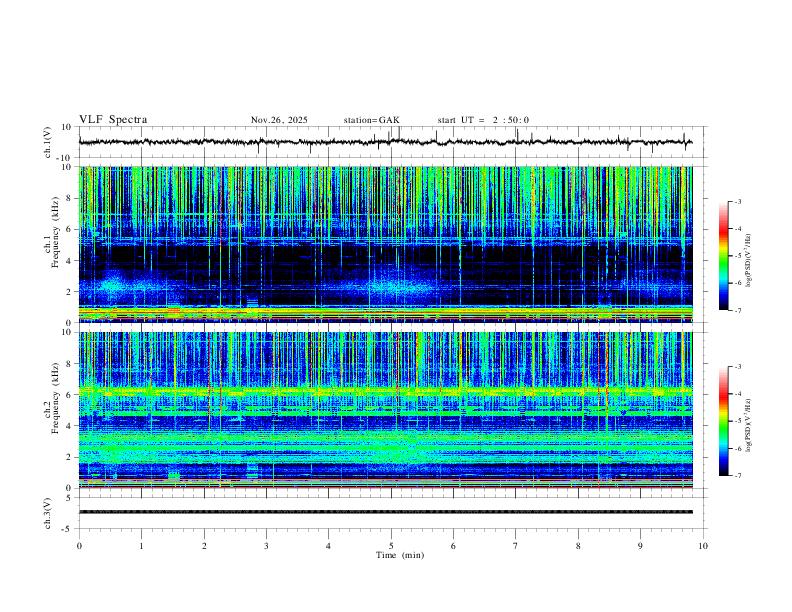The height and width of the screenshot is (612, 792).
Task: Click the ch.1 PSD color scale bar
Action: (723, 256)
